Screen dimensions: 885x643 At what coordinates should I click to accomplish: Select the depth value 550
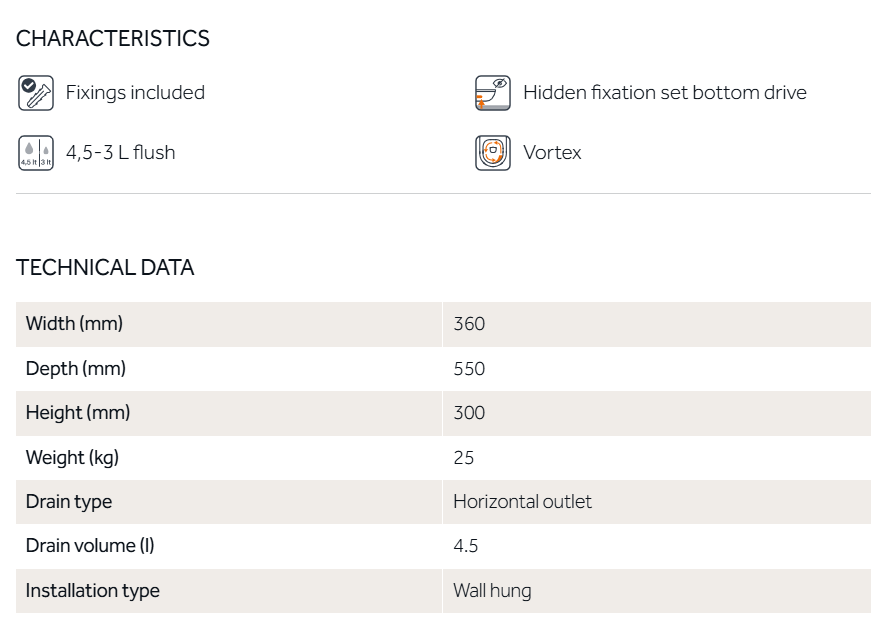[469, 369]
